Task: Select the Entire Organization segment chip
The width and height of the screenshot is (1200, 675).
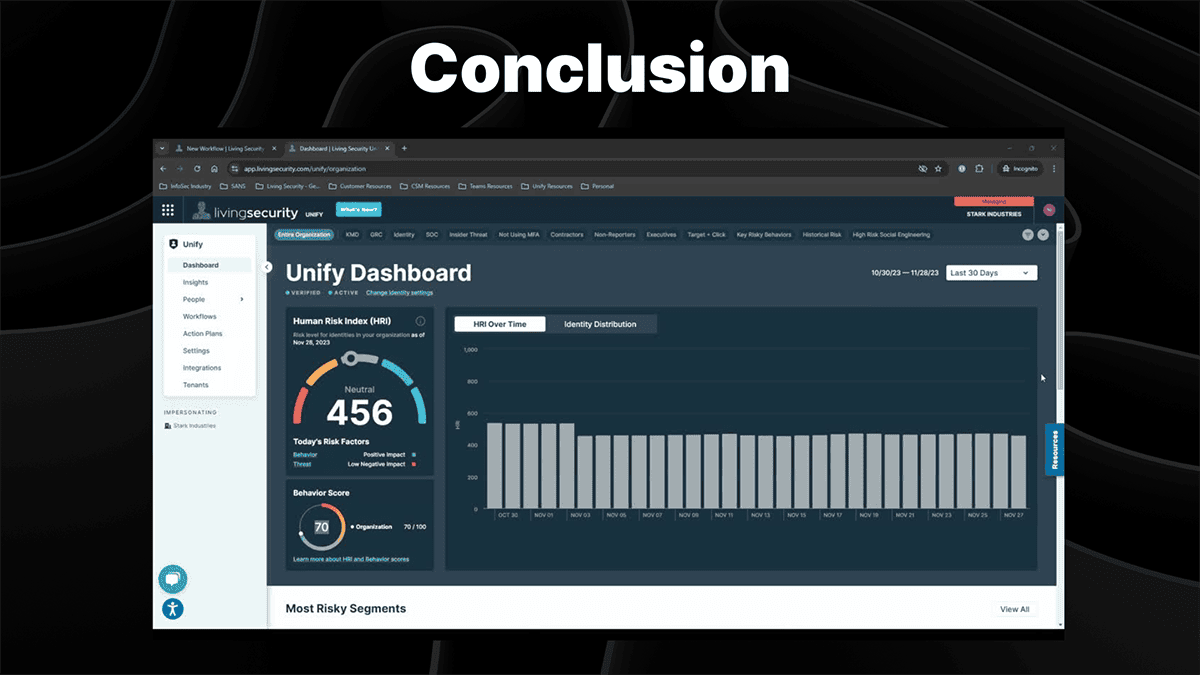Action: point(304,235)
